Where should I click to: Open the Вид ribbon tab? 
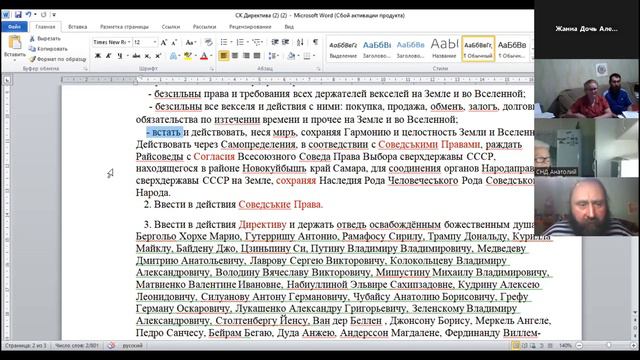click(x=289, y=27)
